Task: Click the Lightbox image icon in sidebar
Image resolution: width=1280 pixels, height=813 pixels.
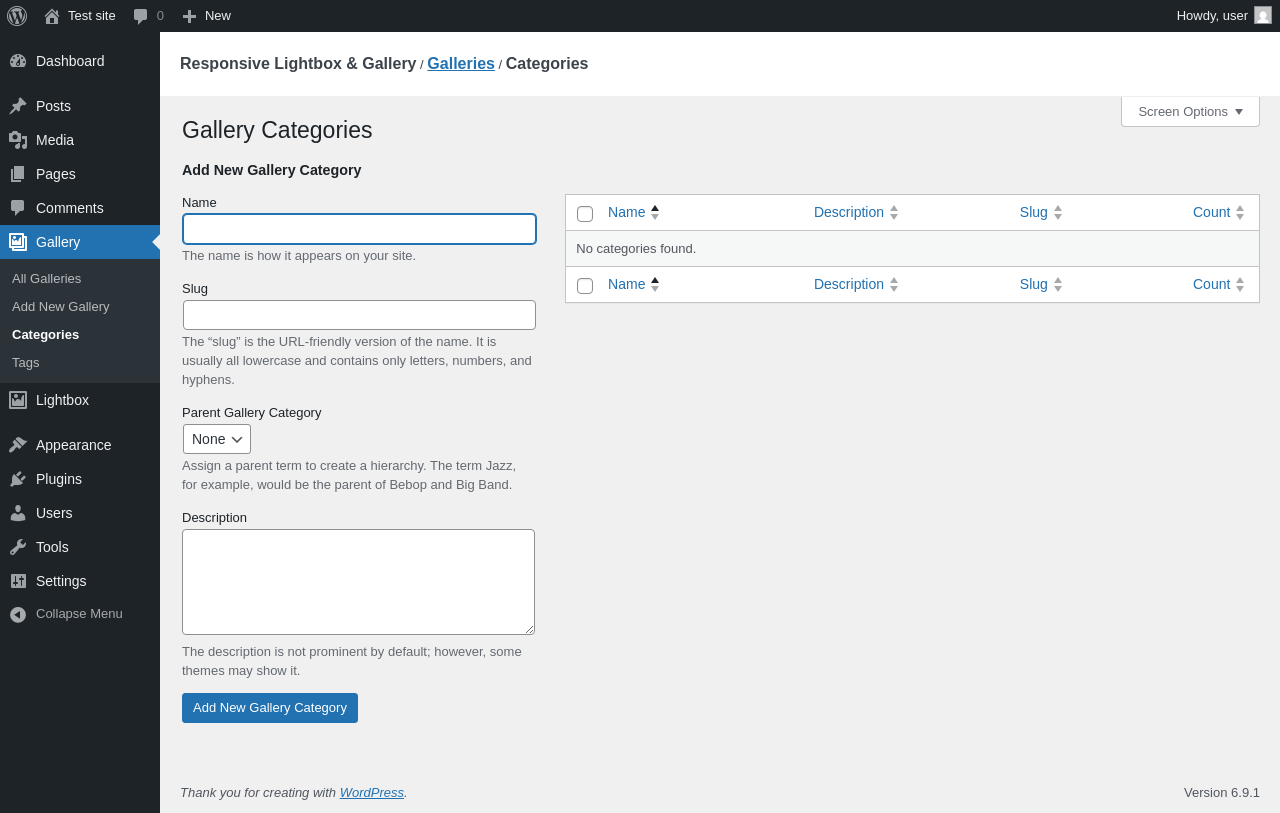Action: point(18,400)
